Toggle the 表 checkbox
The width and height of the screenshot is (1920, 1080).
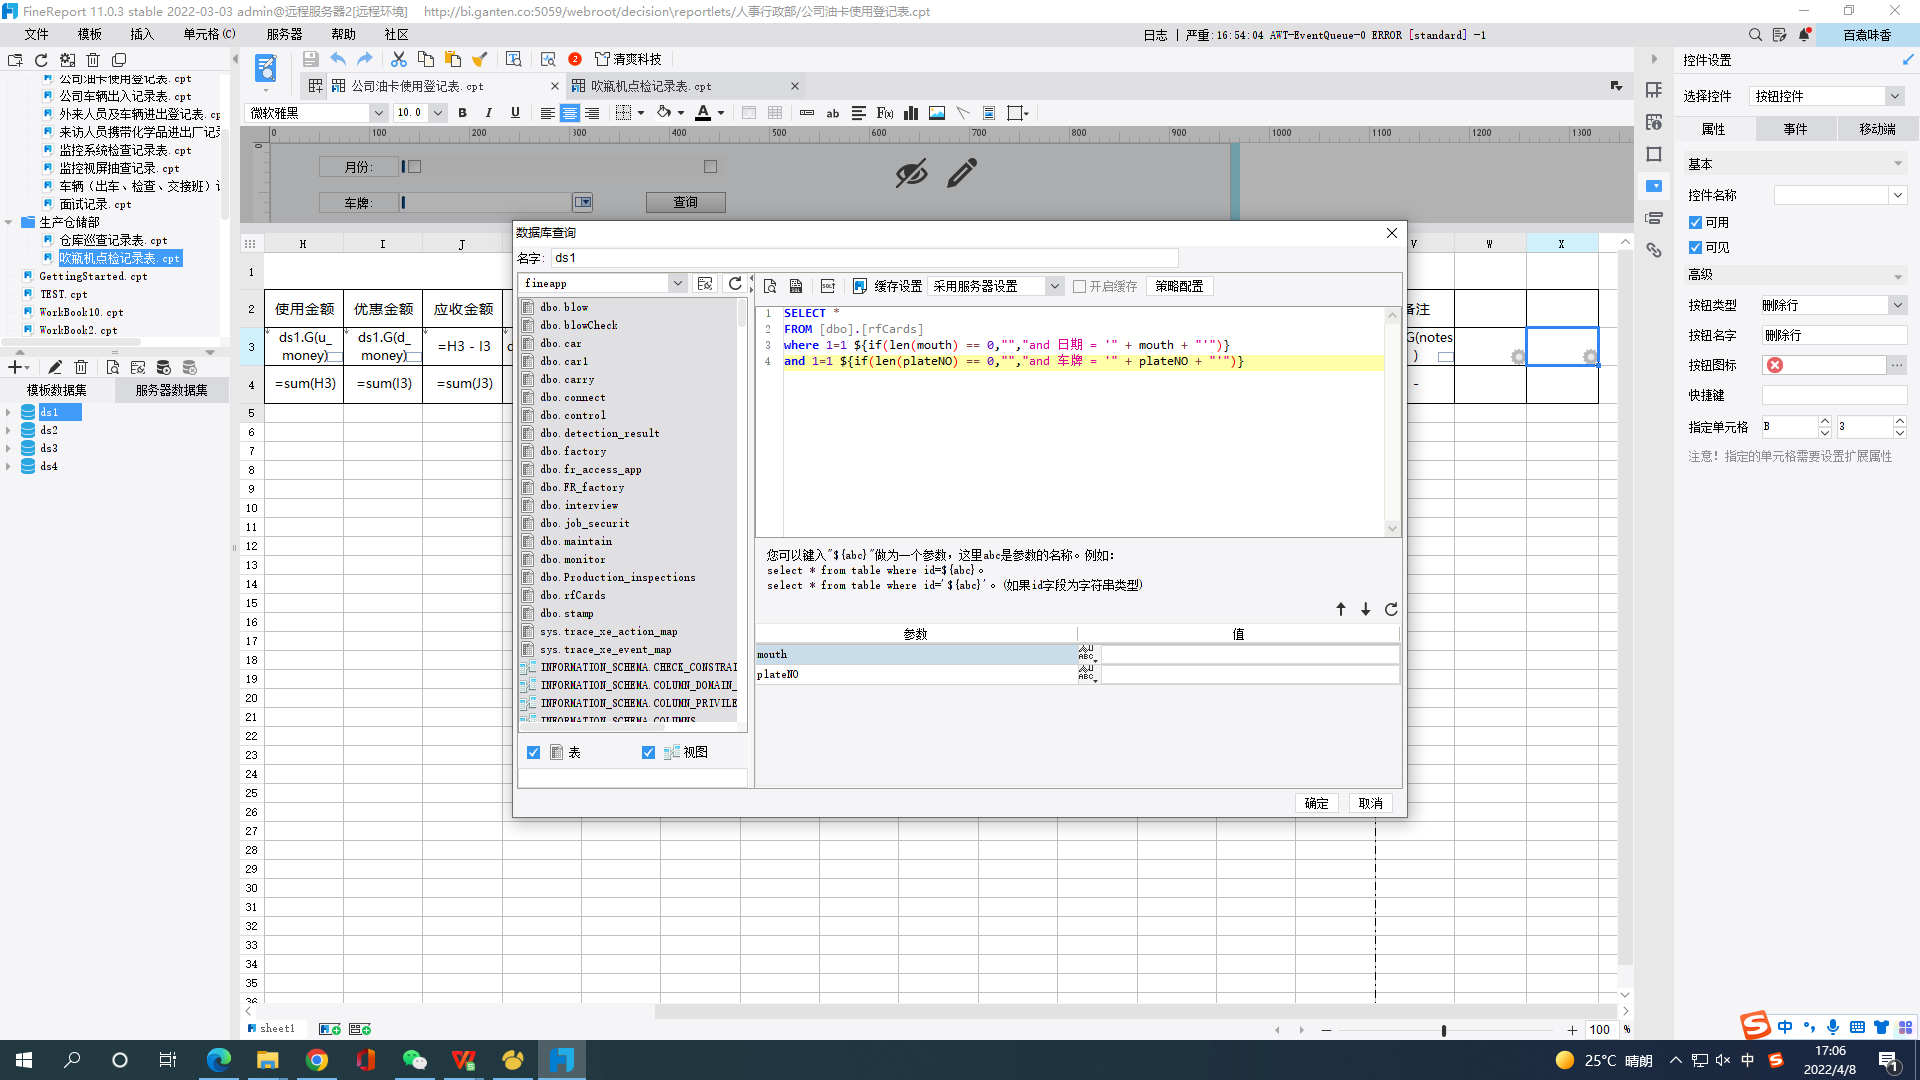(x=534, y=753)
